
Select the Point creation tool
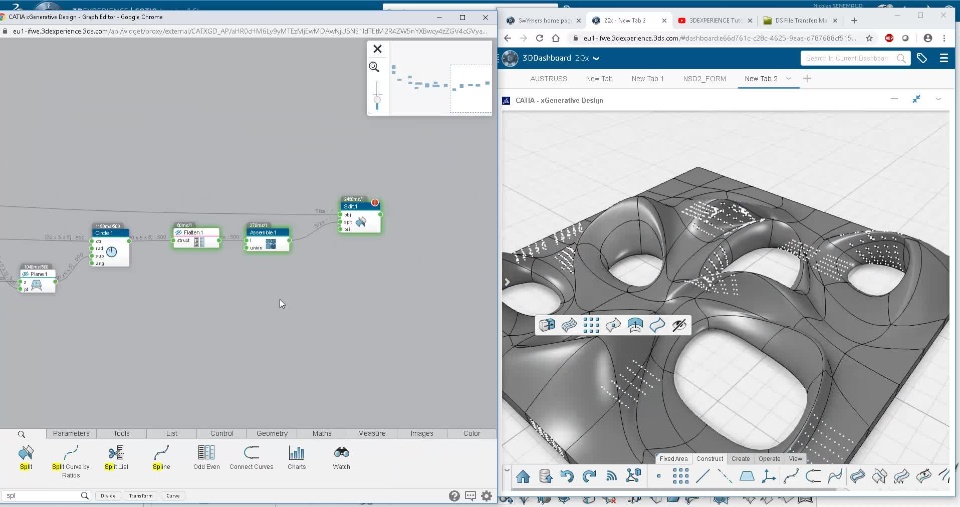659,476
